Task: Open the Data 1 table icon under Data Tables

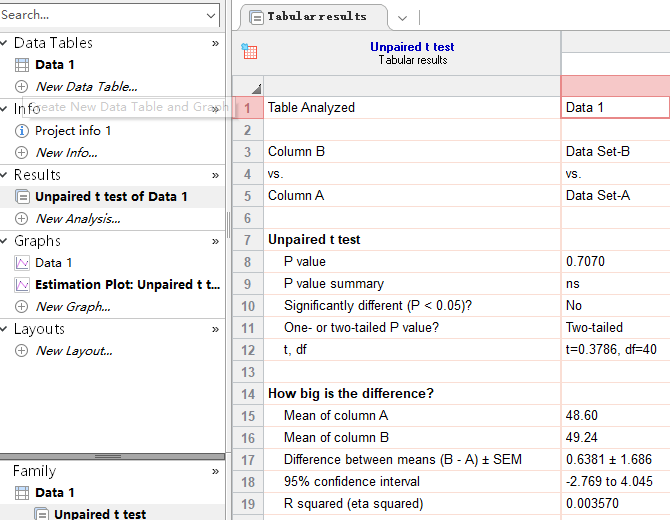Action: click(22, 65)
